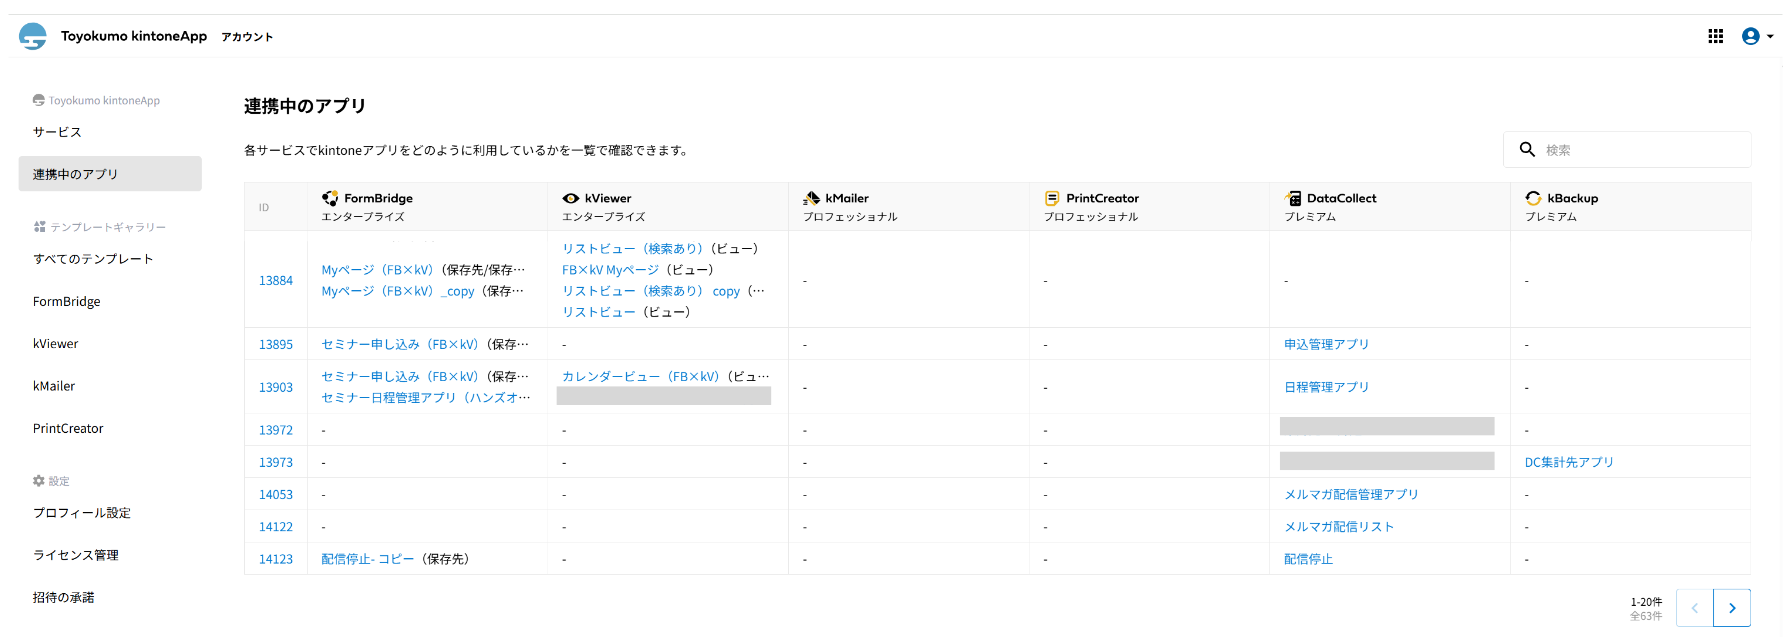Image resolution: width=1792 pixels, height=637 pixels.
Task: Click the kMailer column header icon
Action: click(811, 198)
